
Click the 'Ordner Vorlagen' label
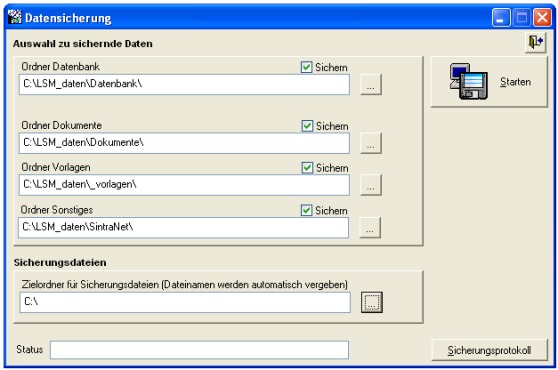[56, 167]
